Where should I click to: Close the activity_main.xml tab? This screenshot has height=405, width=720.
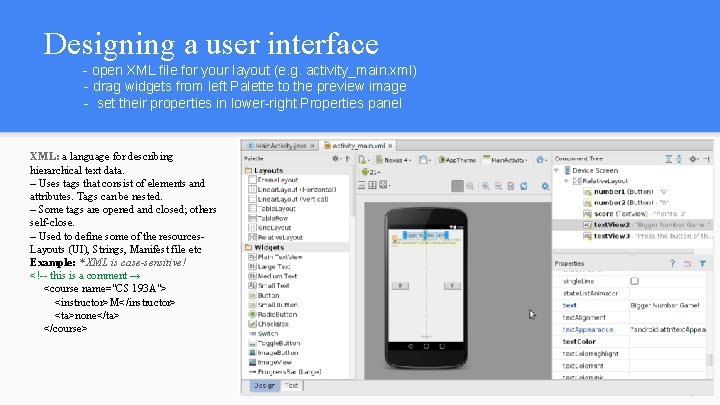[x=390, y=146]
